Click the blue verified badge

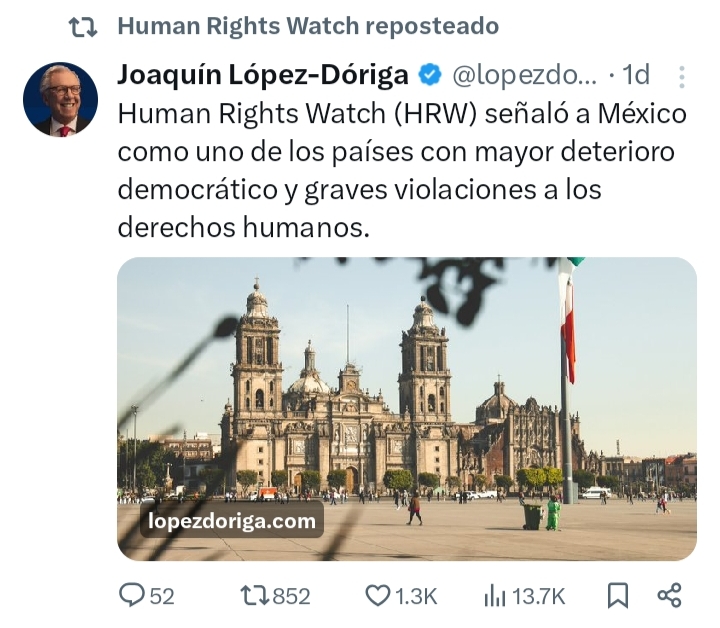pos(429,75)
